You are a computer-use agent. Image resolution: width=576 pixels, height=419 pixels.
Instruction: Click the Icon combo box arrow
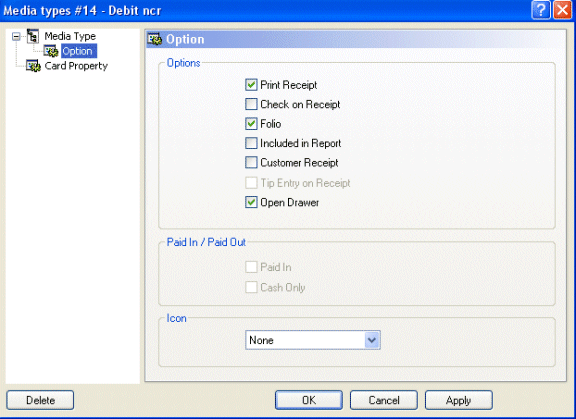coord(372,340)
